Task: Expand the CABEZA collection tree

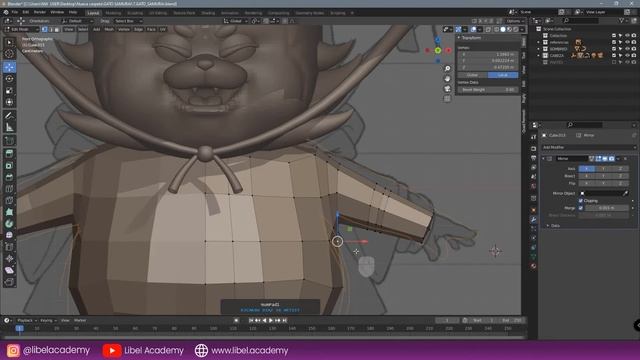Action: click(x=539, y=56)
